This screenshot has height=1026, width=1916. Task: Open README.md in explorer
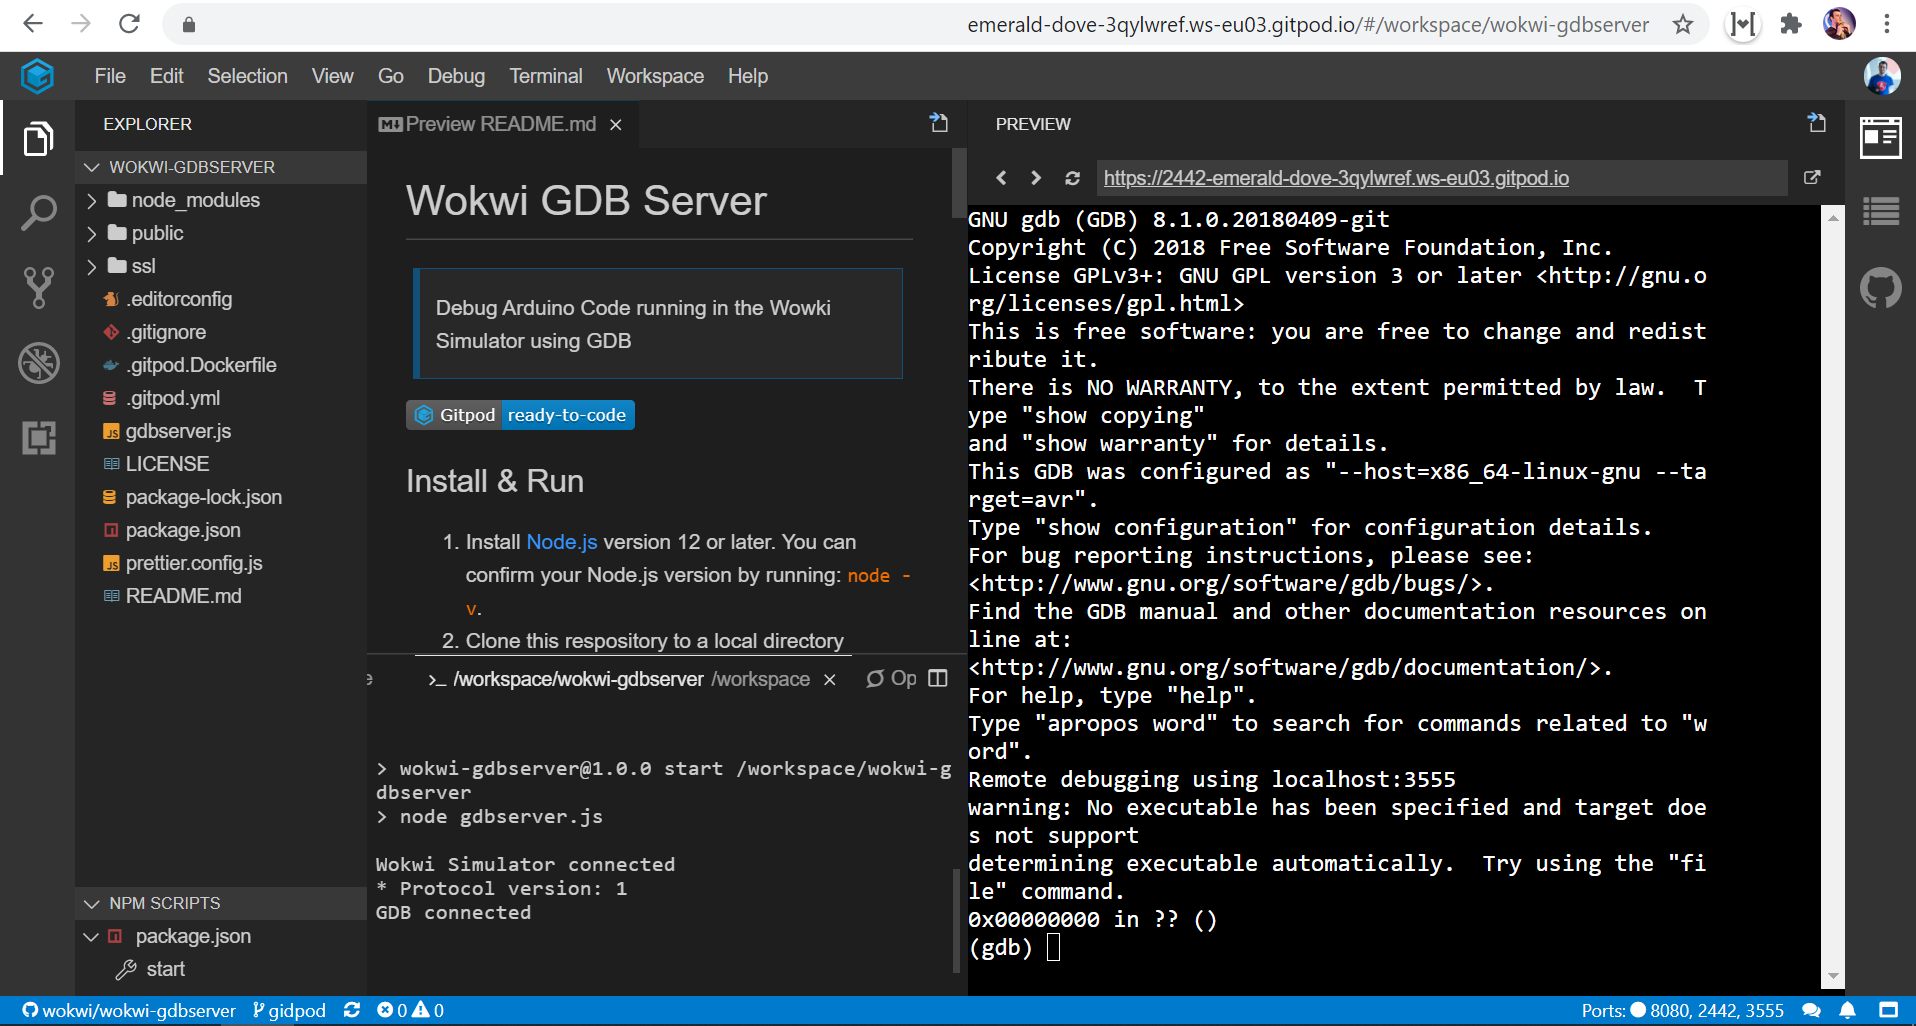tap(183, 596)
